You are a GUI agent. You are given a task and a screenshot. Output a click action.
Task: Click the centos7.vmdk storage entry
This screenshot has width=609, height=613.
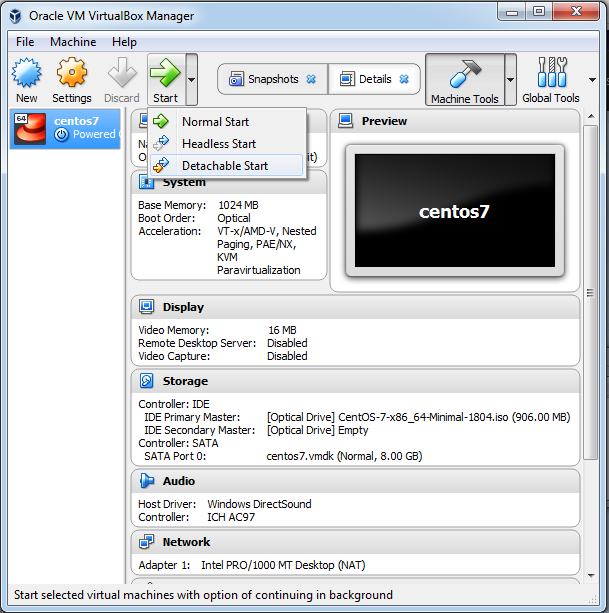point(344,456)
